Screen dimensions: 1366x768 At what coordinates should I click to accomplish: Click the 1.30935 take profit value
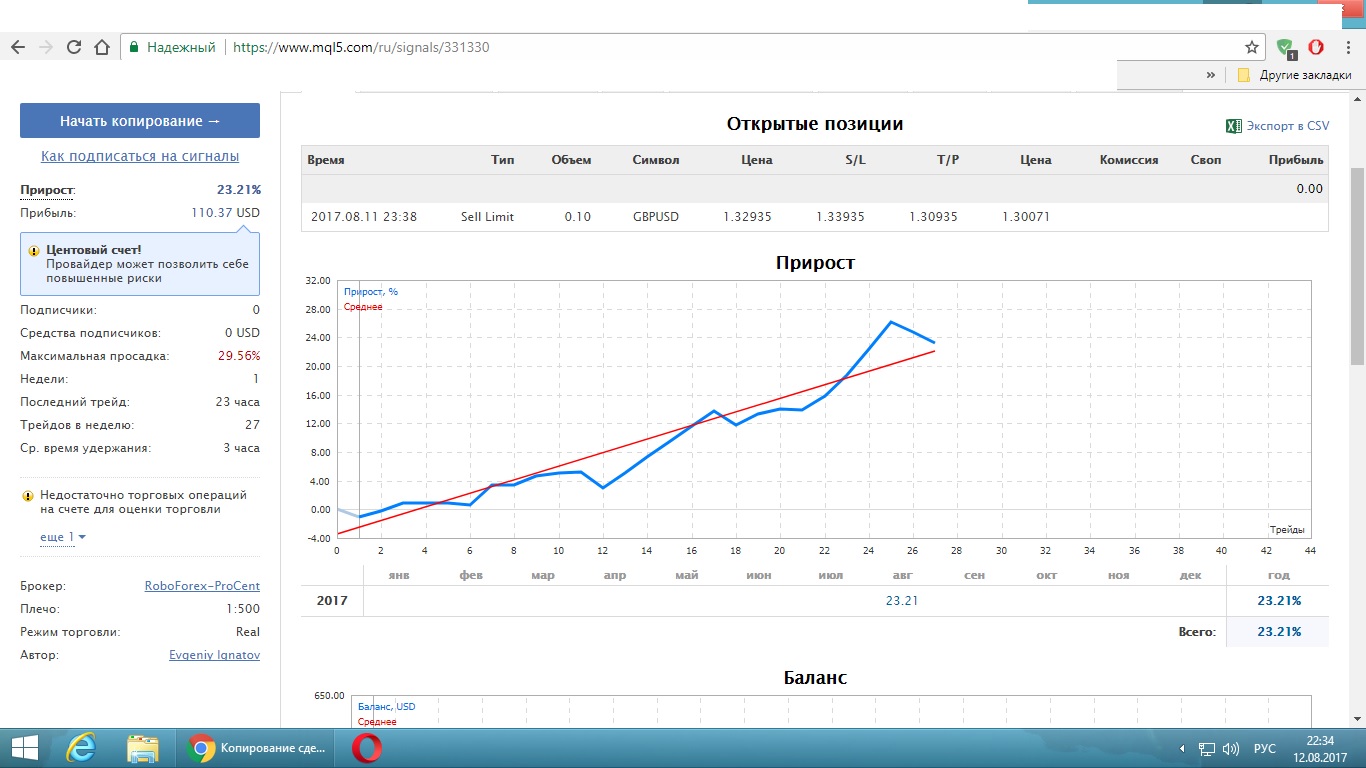pos(934,217)
